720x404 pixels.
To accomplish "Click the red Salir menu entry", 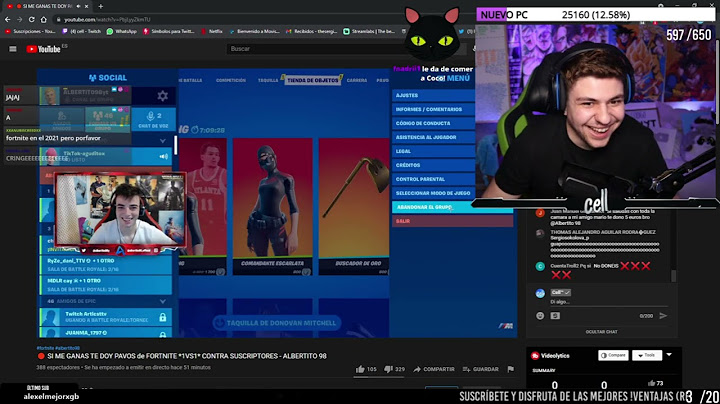I will 452,221.
